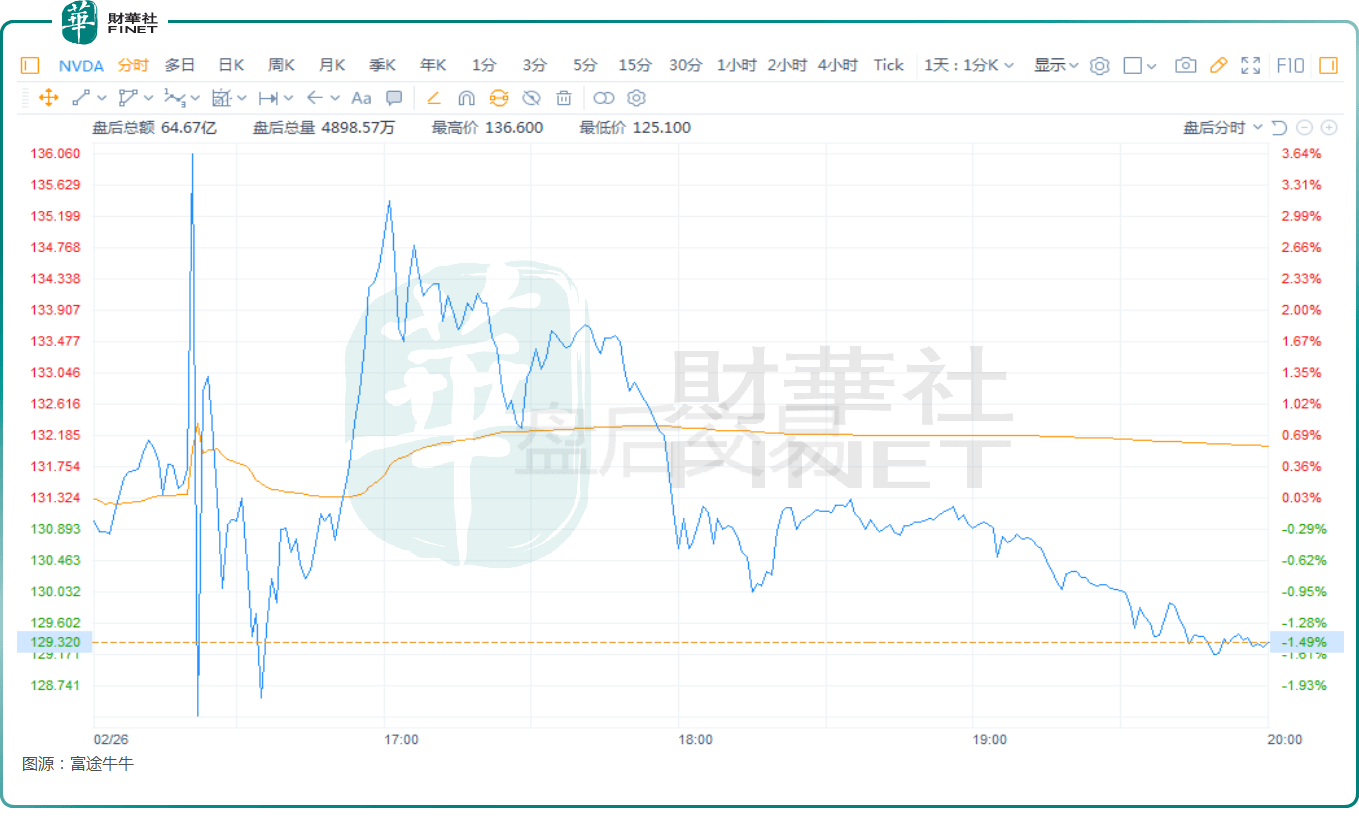Expand measurement tool options arrow
The height and width of the screenshot is (828, 1359).
coord(242,98)
